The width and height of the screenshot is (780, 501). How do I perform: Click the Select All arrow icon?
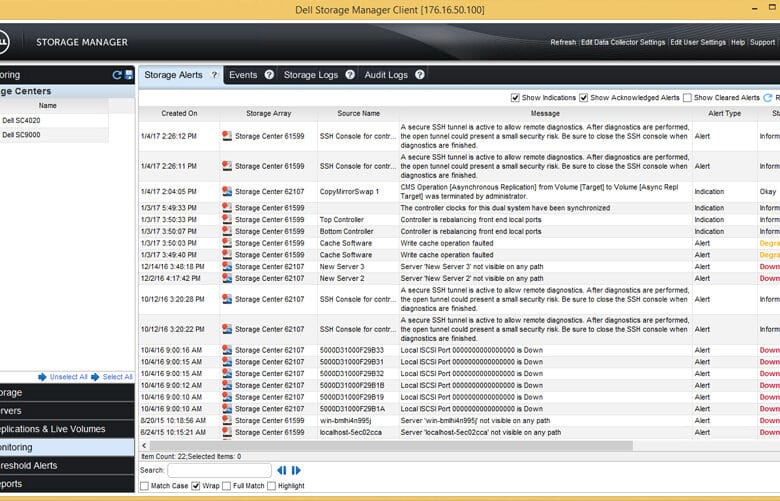pos(95,377)
